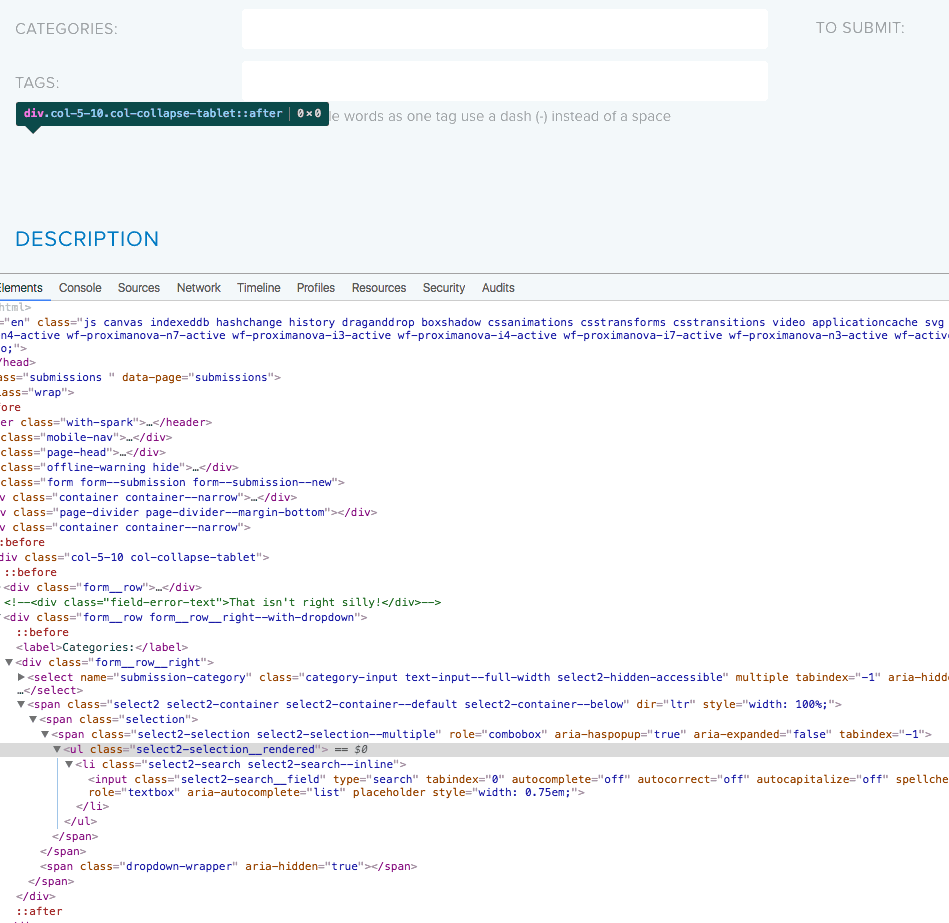The image size is (949, 923).
Task: Click the TO SUBMIT: text
Action: click(x=860, y=28)
